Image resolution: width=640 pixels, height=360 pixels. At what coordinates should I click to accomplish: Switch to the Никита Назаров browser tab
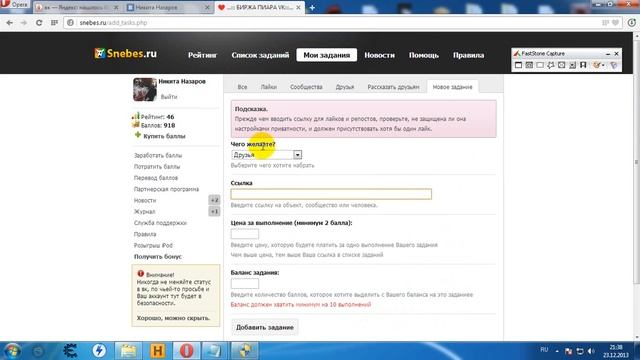point(169,7)
